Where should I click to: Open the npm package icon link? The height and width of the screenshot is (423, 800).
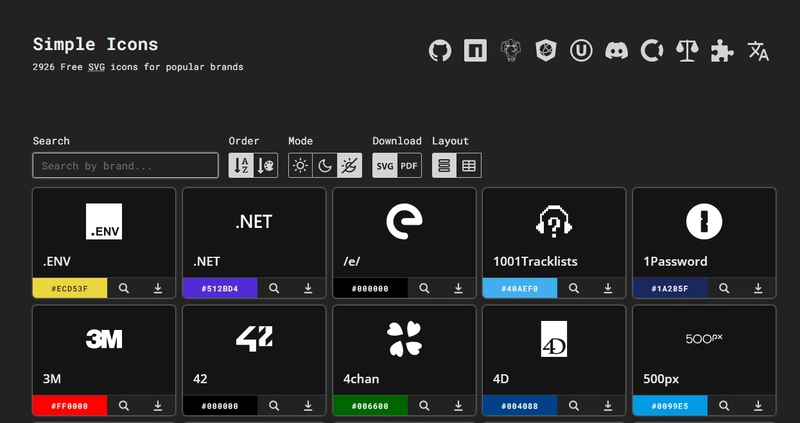475,51
